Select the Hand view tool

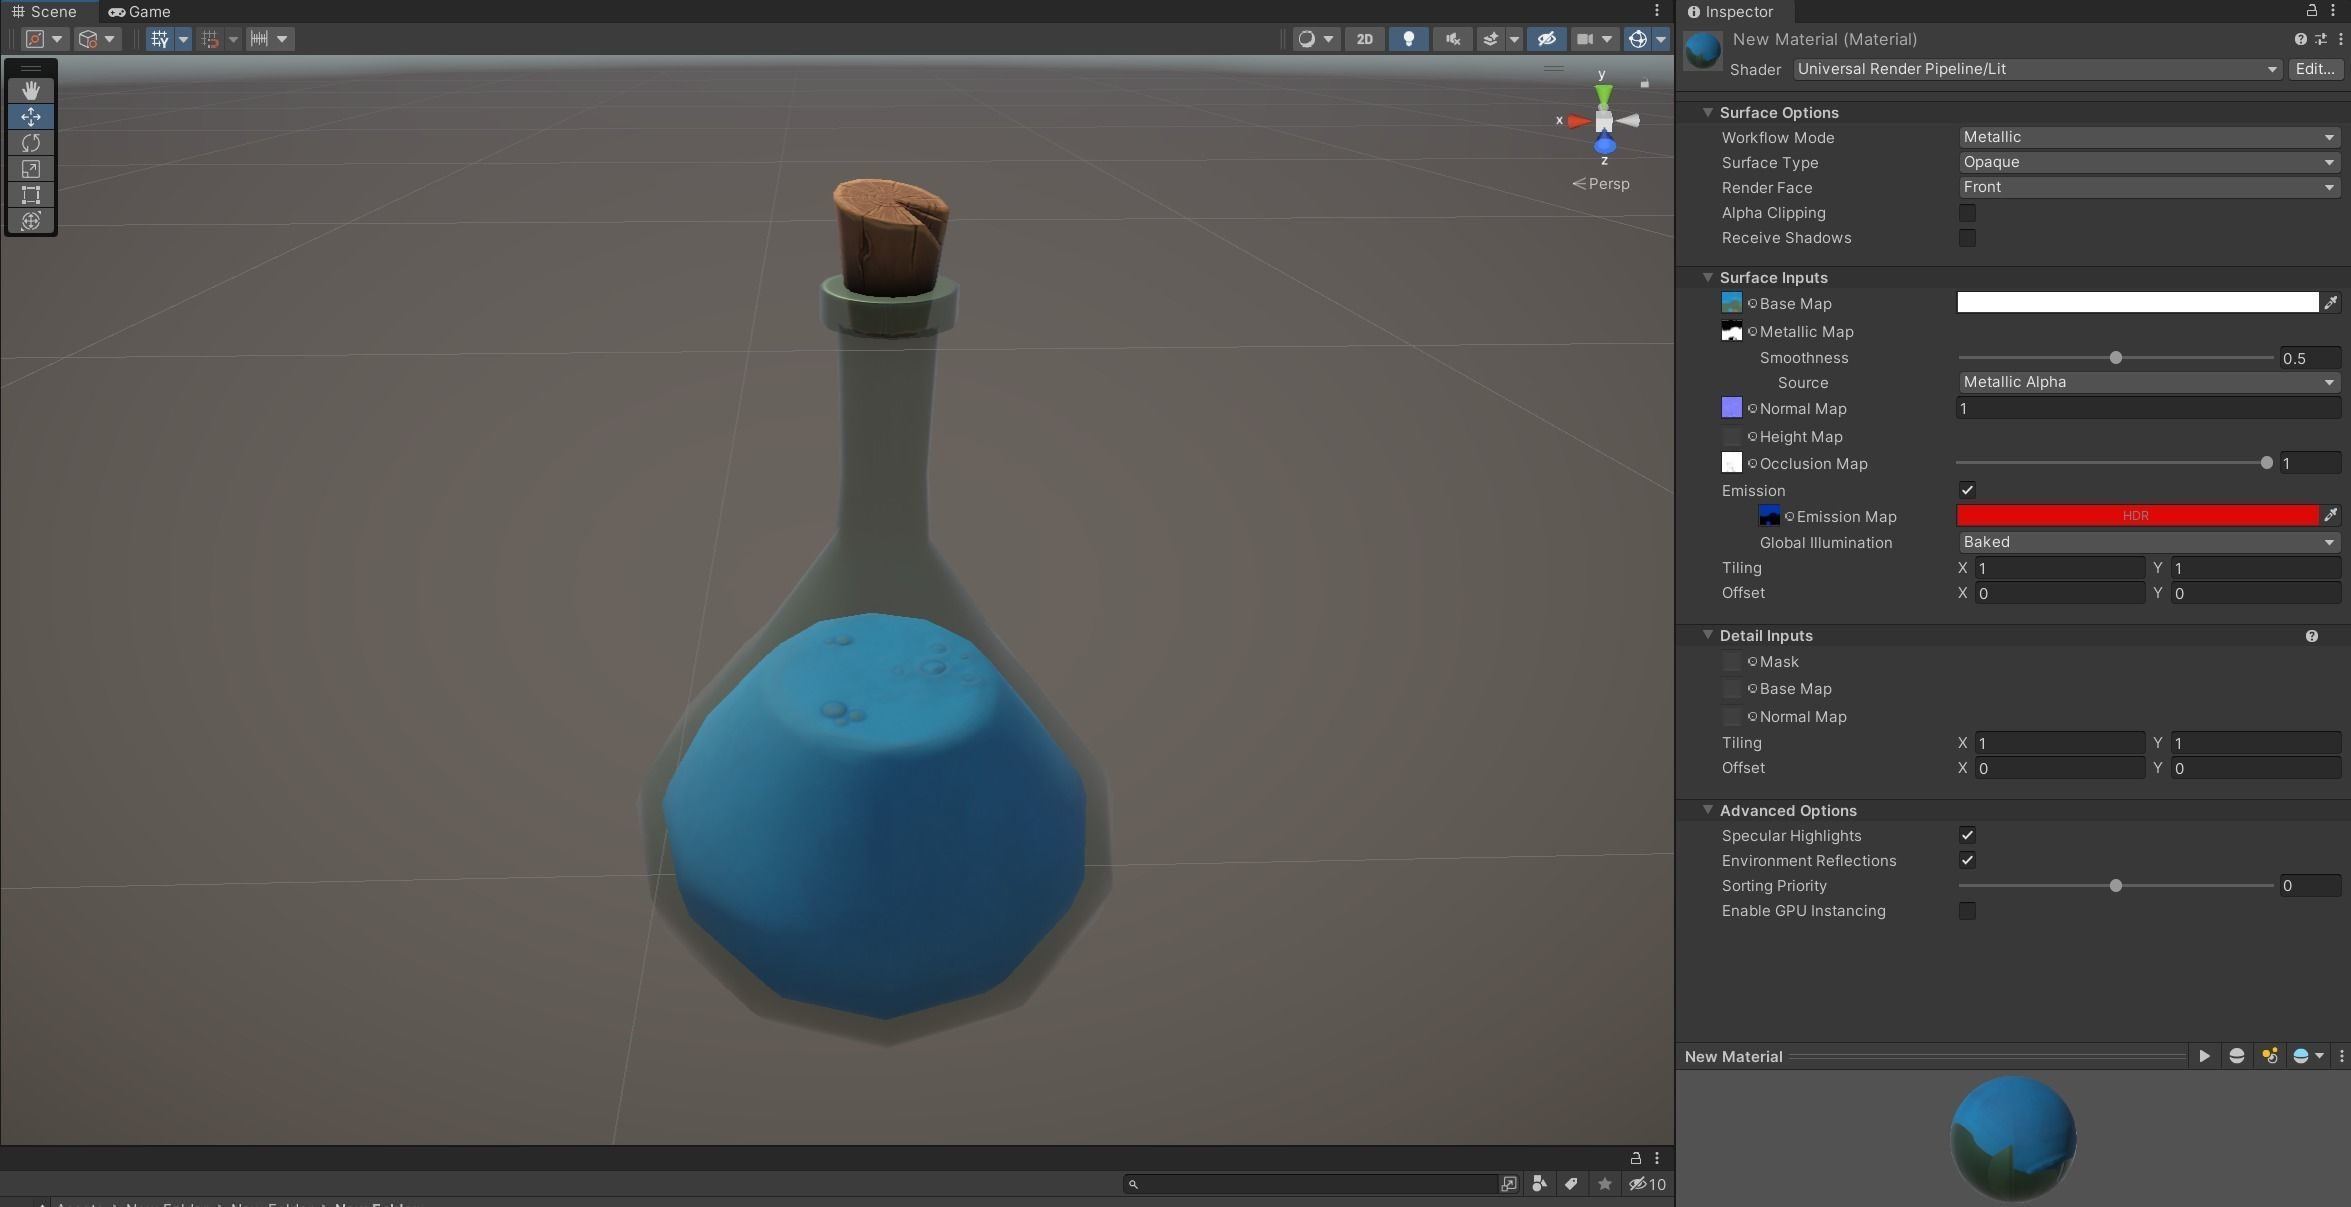(x=31, y=90)
